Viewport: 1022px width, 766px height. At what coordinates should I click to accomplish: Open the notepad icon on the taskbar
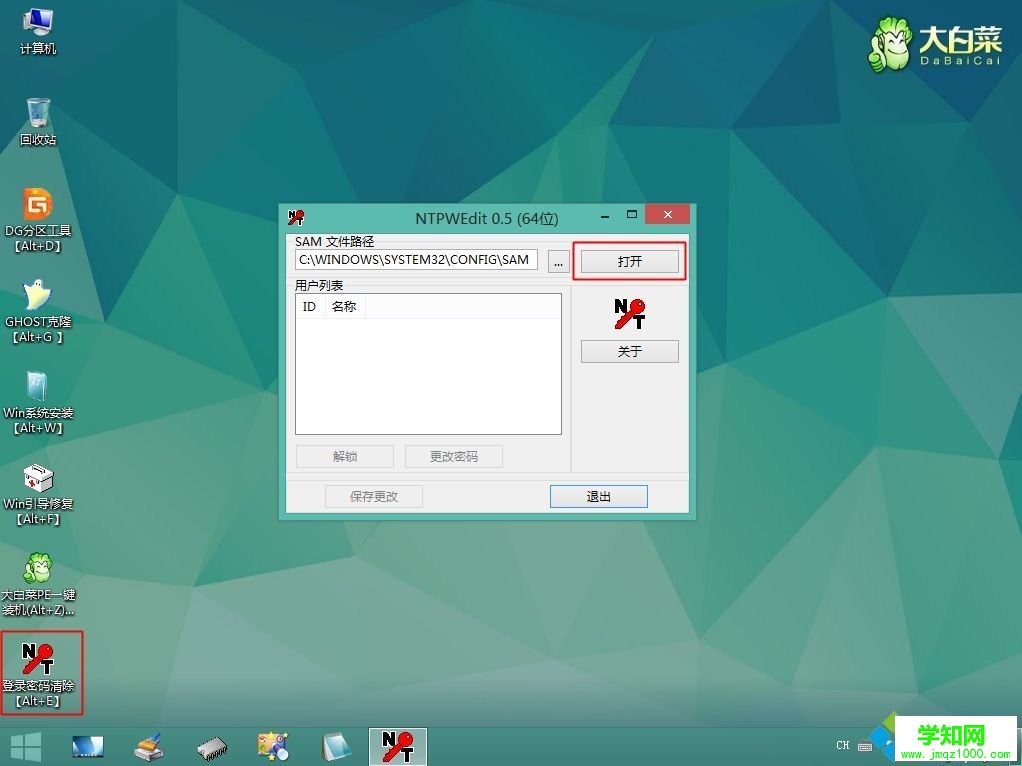(335, 745)
